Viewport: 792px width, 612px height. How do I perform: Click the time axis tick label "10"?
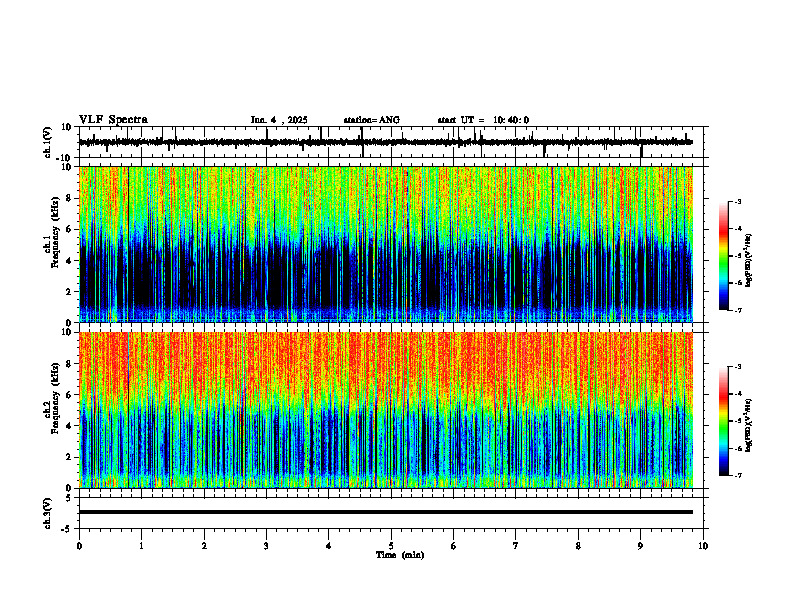[x=703, y=546]
